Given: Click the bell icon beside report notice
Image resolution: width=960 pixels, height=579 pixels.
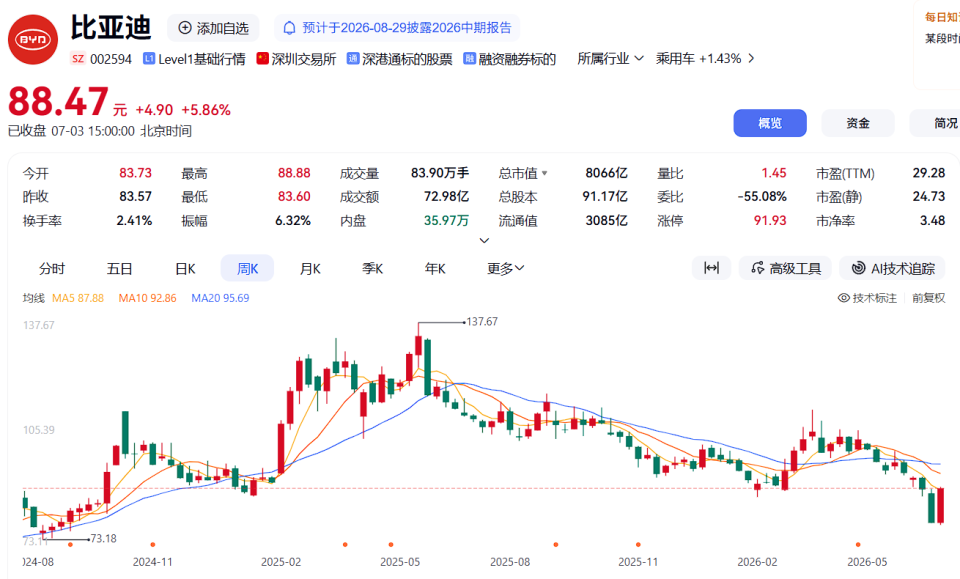Looking at the screenshot, I should pos(289,28).
